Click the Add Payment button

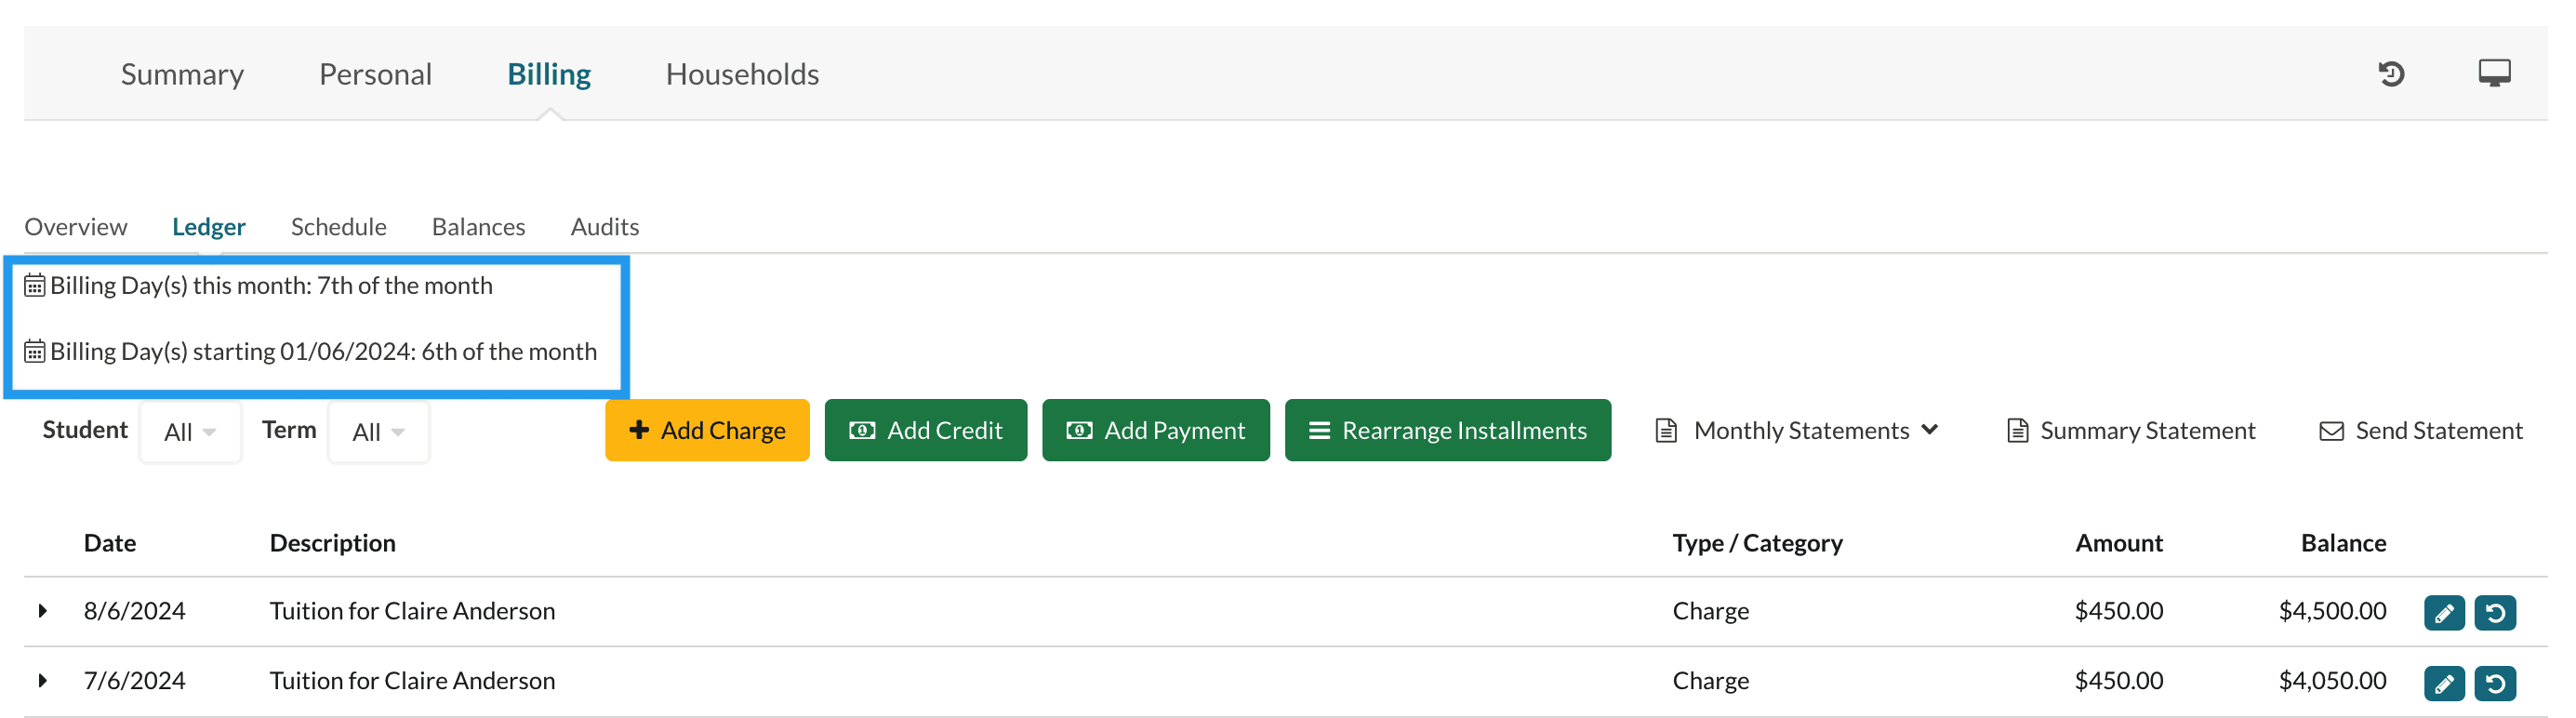click(x=1155, y=431)
